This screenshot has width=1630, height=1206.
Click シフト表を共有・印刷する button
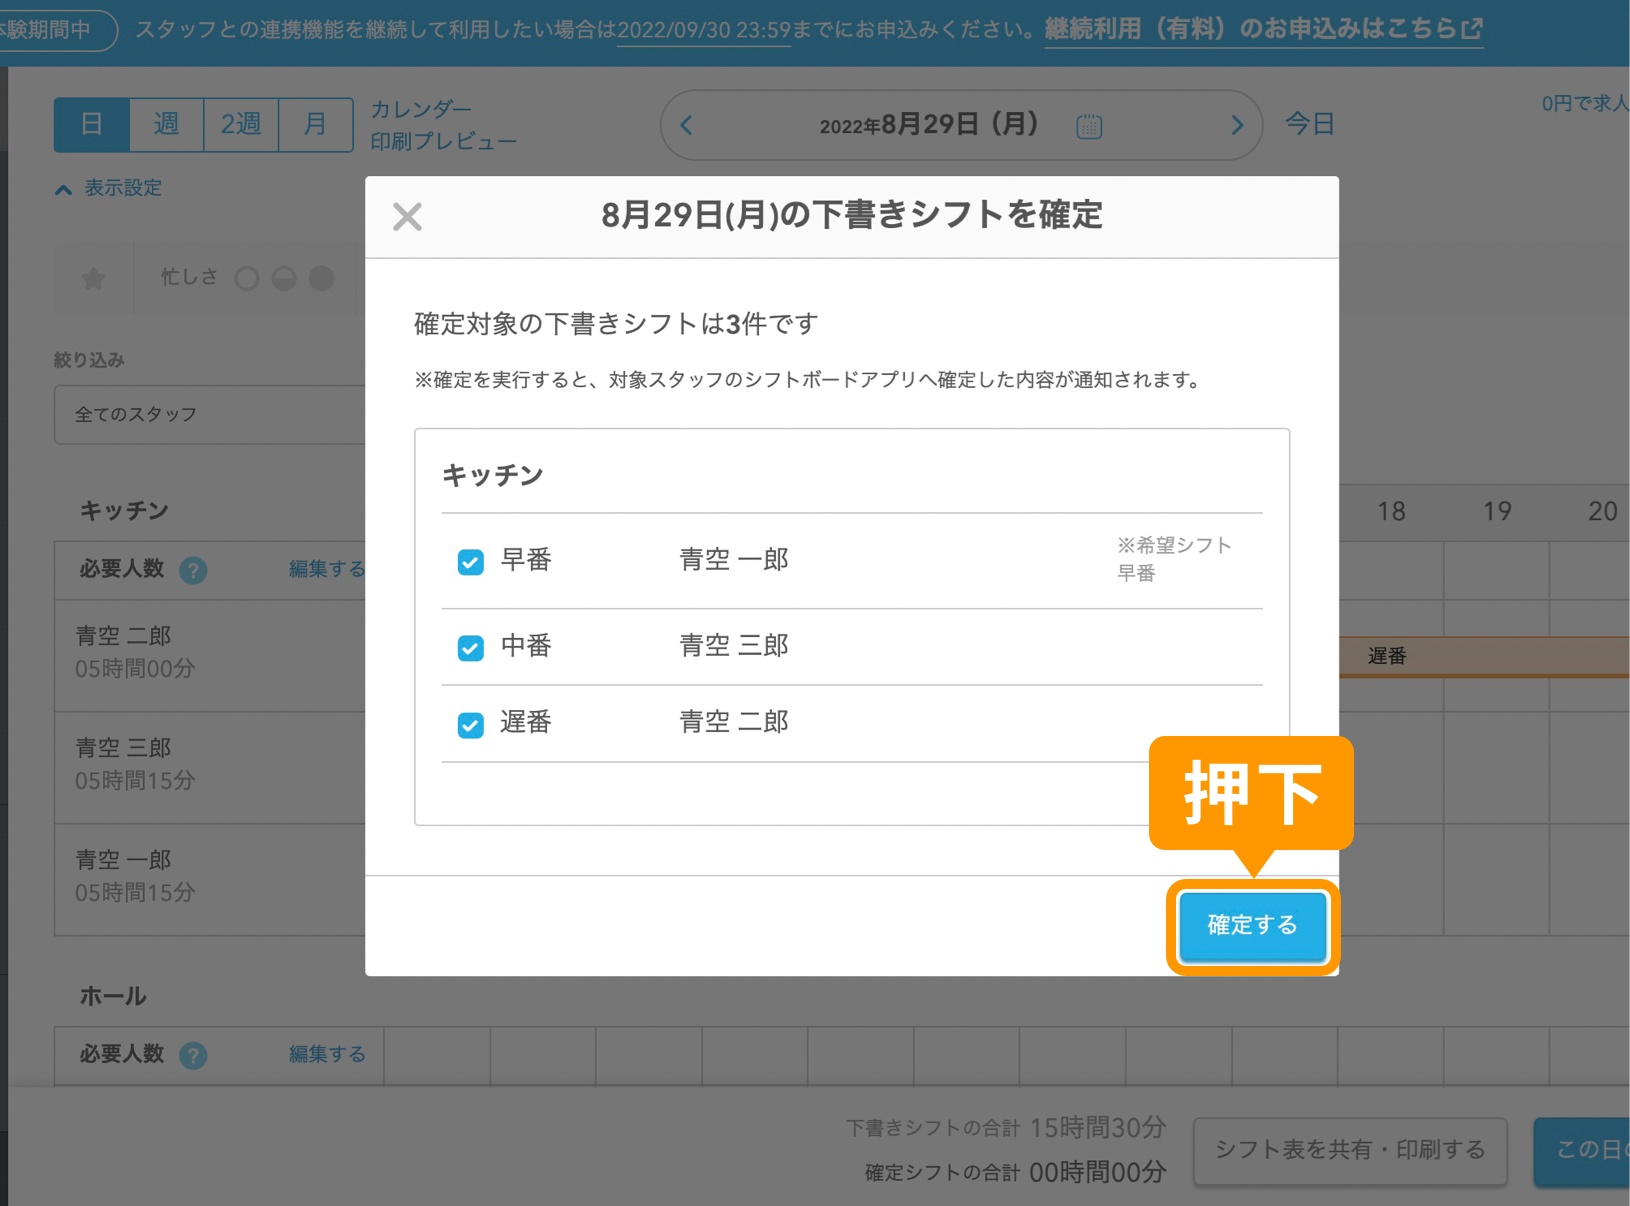click(1349, 1150)
